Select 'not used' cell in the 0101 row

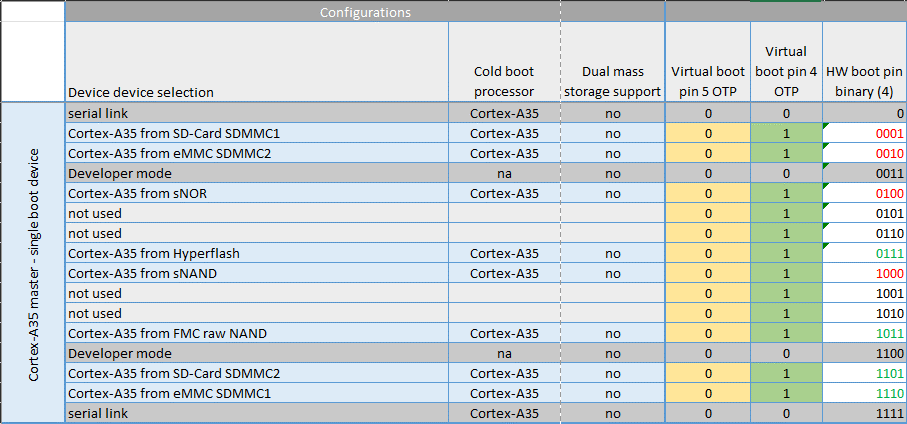(x=257, y=213)
